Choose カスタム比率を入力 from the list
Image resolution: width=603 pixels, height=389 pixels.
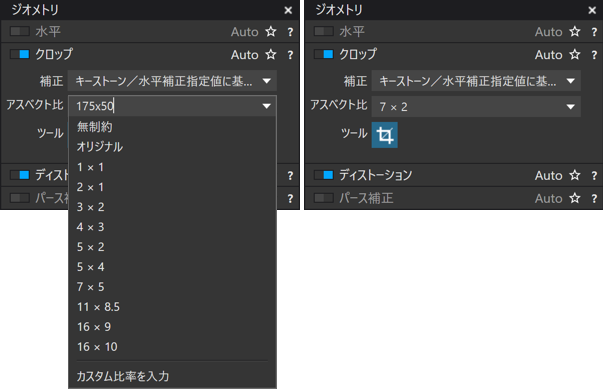(x=123, y=376)
